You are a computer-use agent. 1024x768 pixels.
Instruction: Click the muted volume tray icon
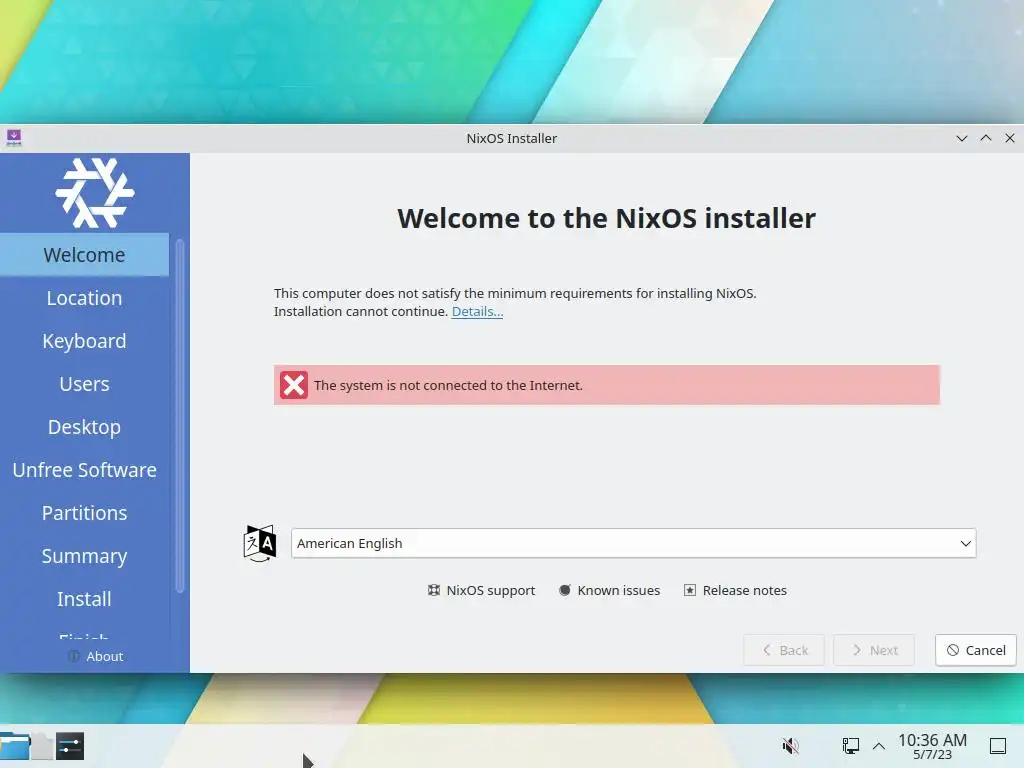[x=791, y=745]
